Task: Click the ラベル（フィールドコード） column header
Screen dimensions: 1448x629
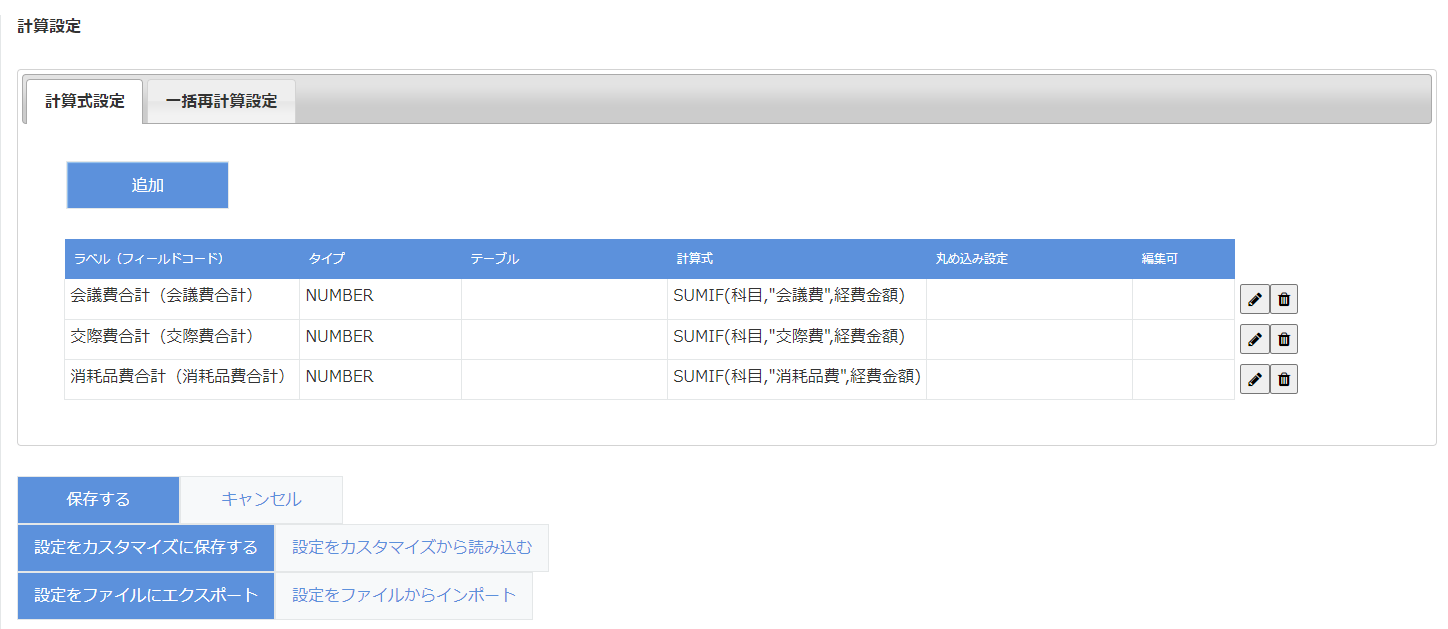Action: [x=148, y=259]
